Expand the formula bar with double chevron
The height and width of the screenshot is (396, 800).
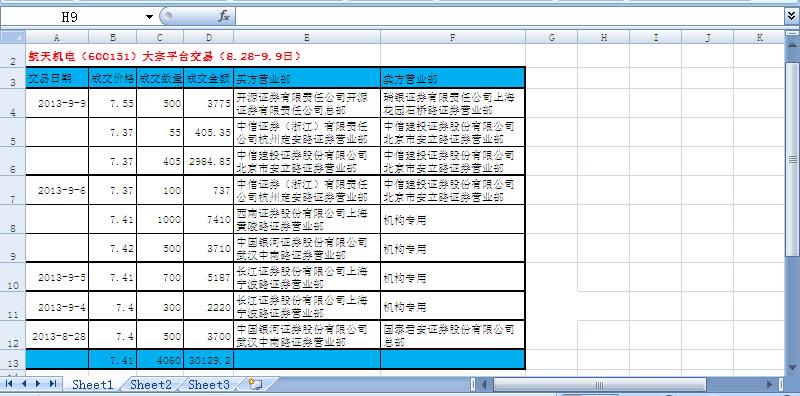coord(792,17)
